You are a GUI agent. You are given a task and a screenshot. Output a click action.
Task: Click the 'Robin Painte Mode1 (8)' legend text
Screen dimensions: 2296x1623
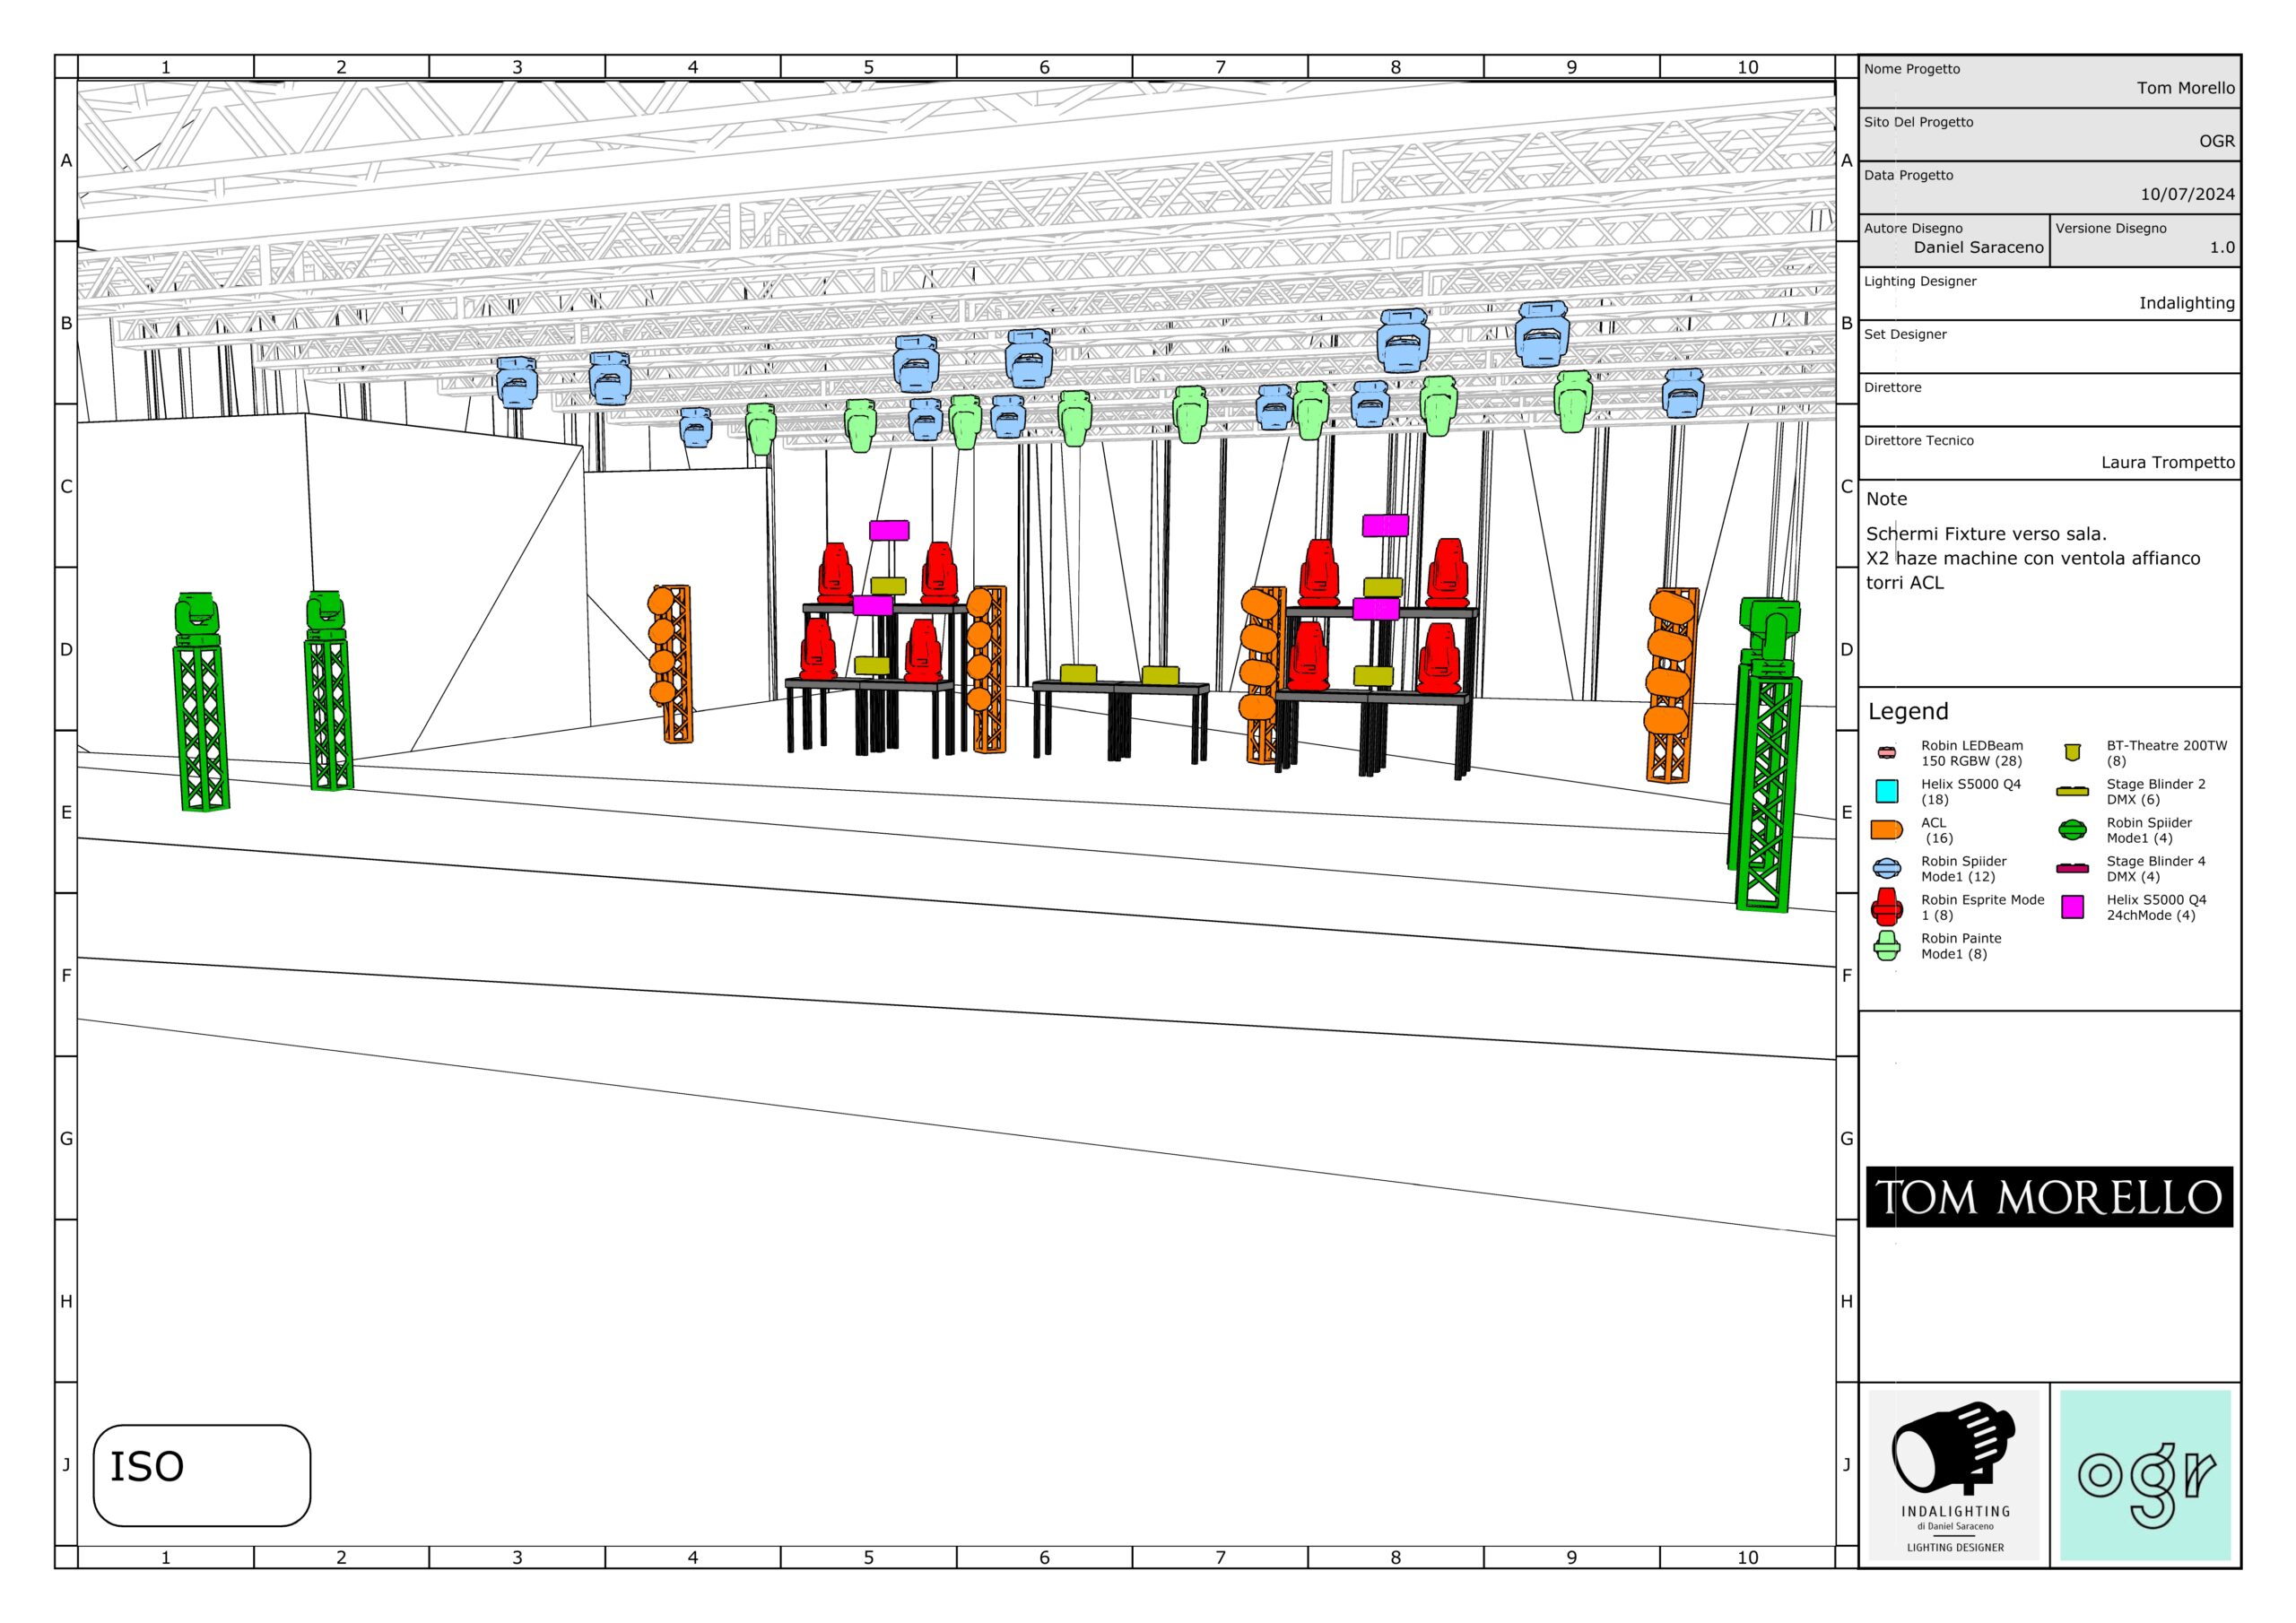(x=1961, y=946)
